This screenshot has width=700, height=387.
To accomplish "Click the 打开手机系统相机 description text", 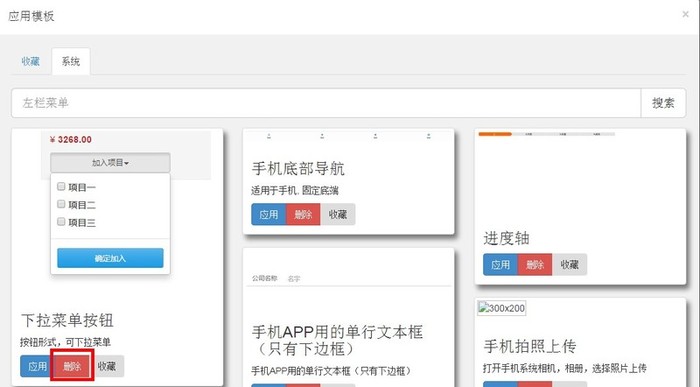I will coord(565,368).
